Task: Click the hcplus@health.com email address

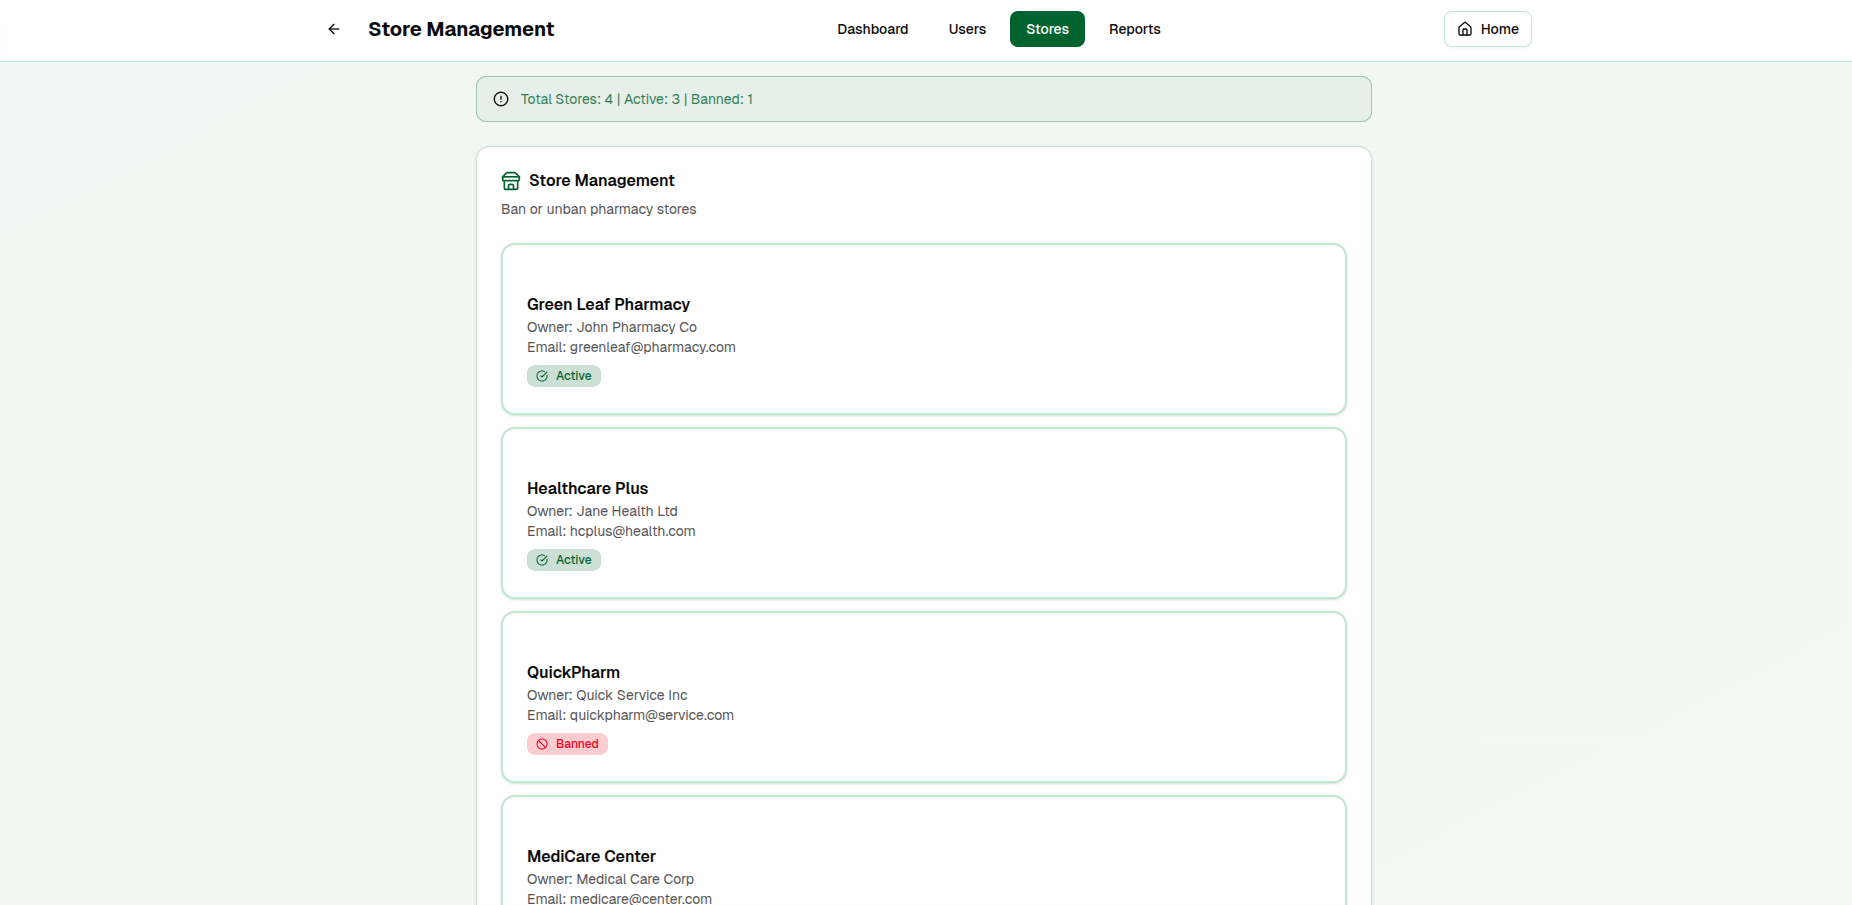Action: (632, 531)
